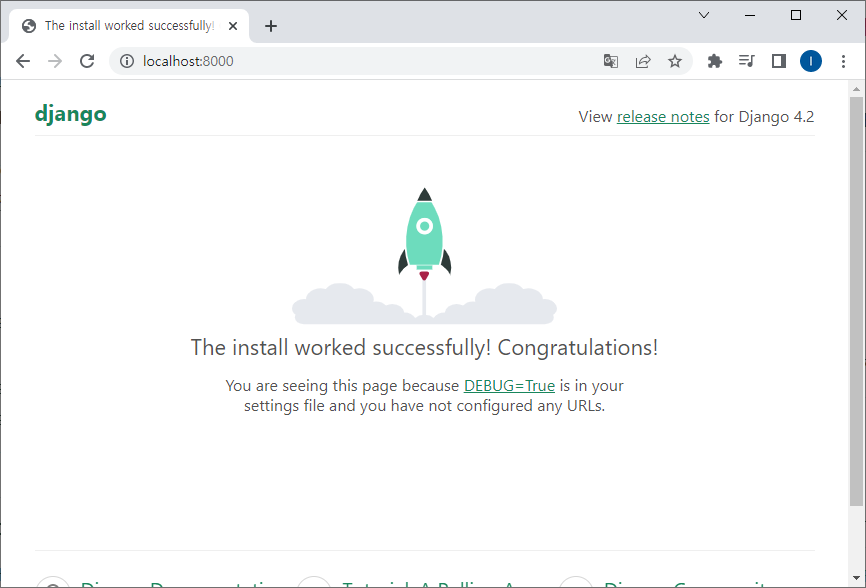The width and height of the screenshot is (866, 588).
Task: Open the Extensions puzzle icon
Action: click(715, 61)
